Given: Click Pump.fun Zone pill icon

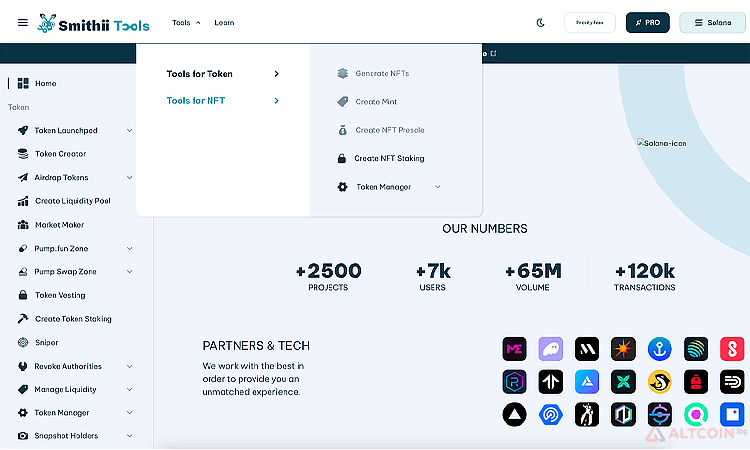Looking at the screenshot, I should pyautogui.click(x=22, y=248).
